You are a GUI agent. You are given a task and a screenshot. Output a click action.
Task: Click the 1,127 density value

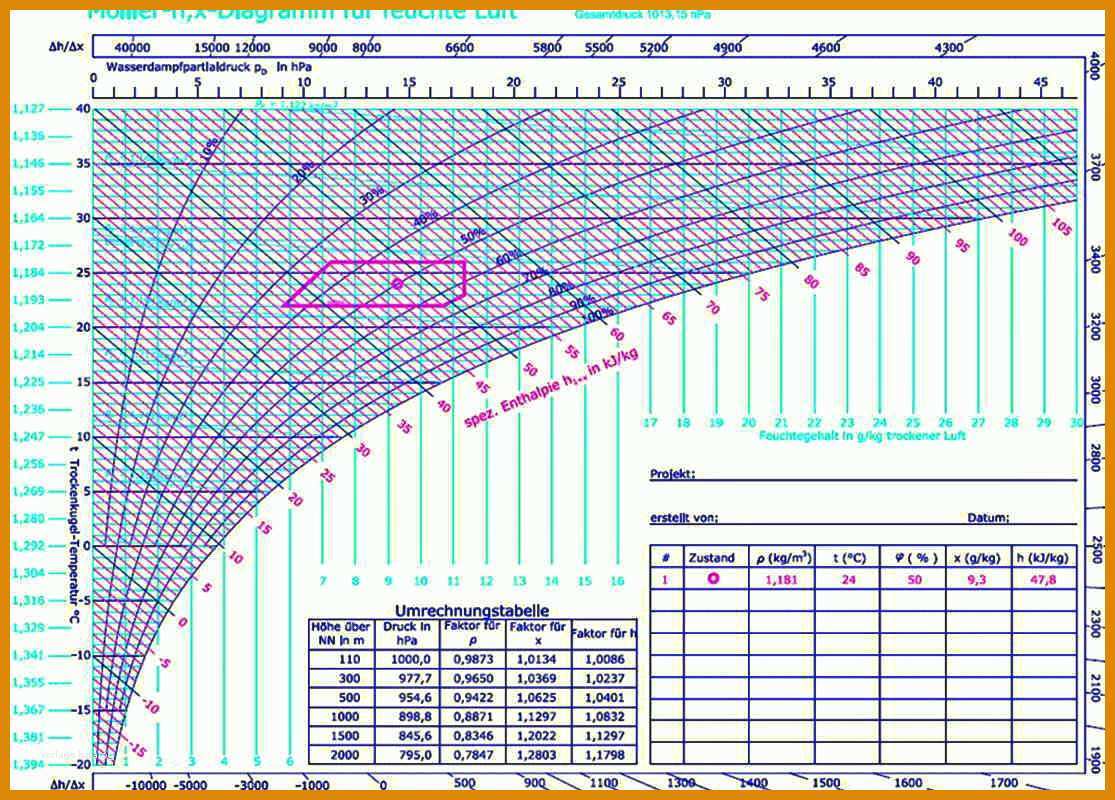(x=28, y=108)
